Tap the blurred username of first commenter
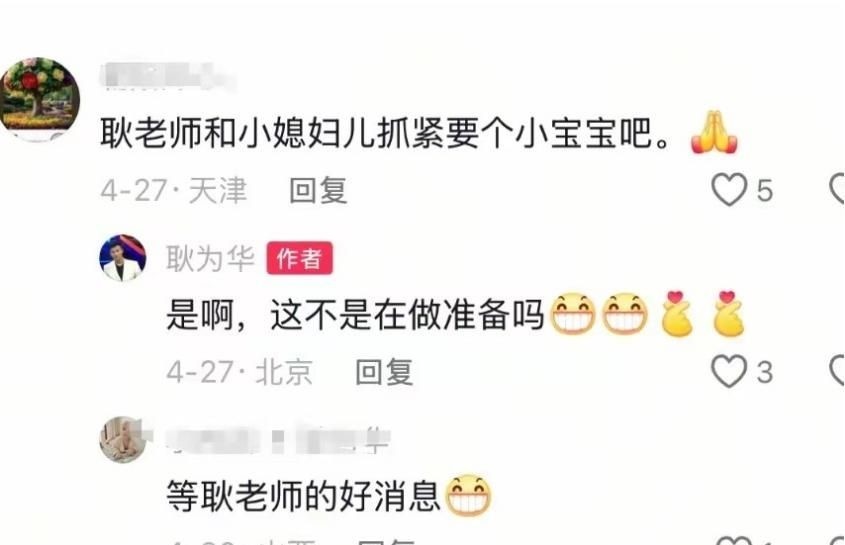The height and width of the screenshot is (545, 845). [168, 76]
